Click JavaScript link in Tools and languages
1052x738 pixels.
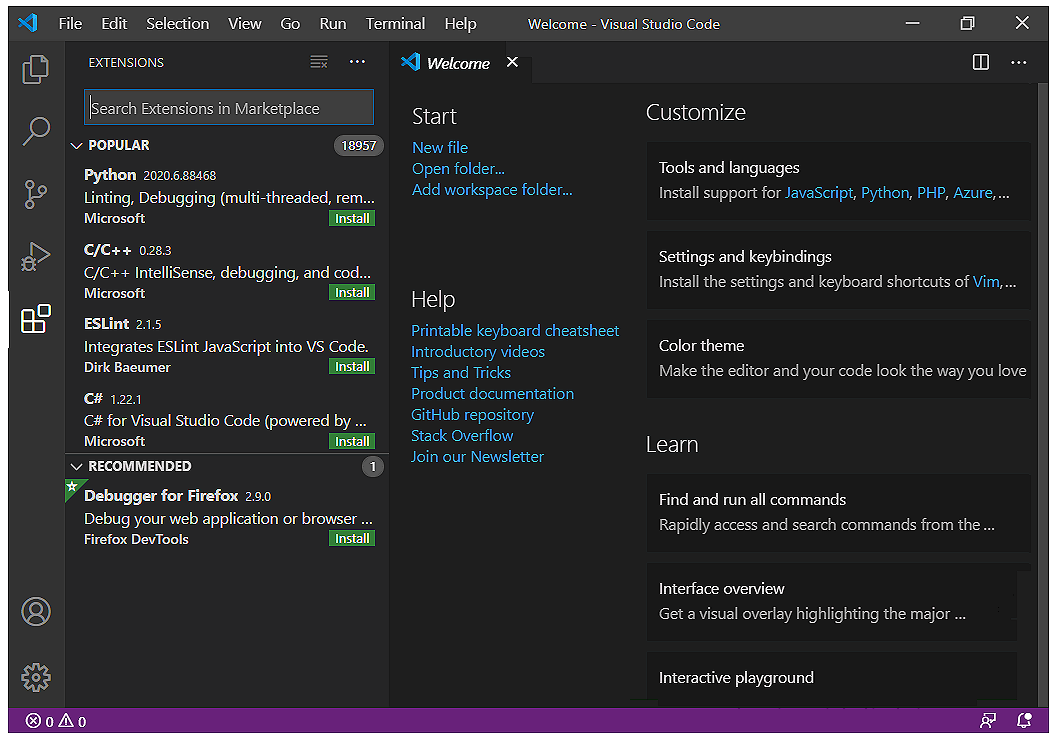(x=819, y=193)
